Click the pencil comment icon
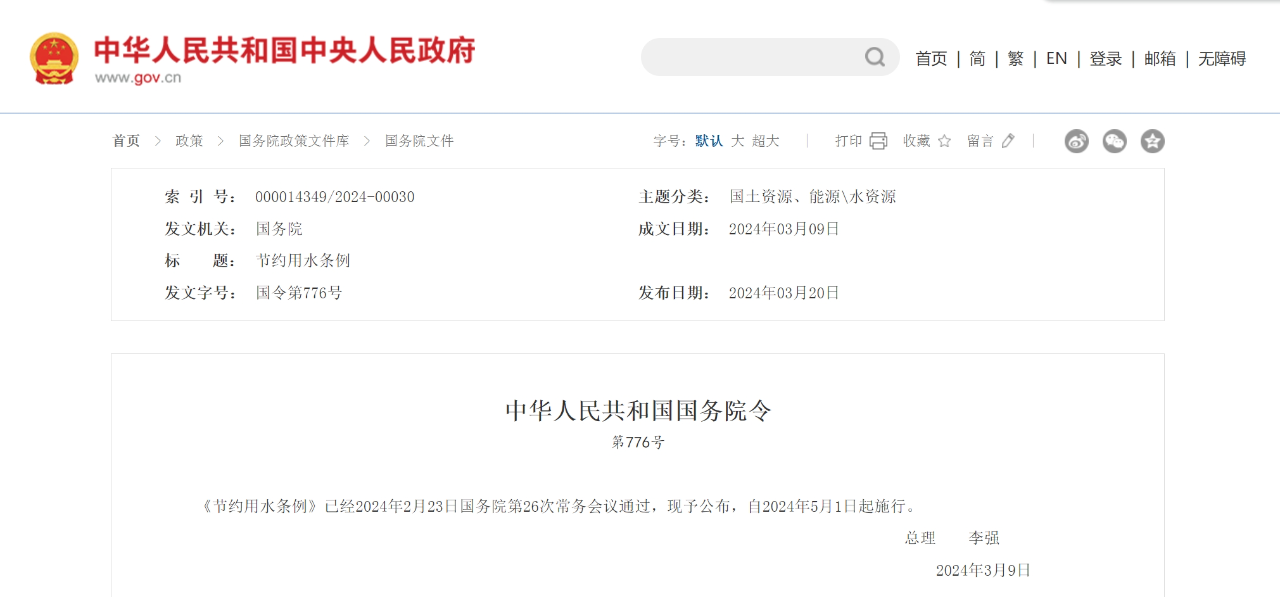 [1008, 141]
